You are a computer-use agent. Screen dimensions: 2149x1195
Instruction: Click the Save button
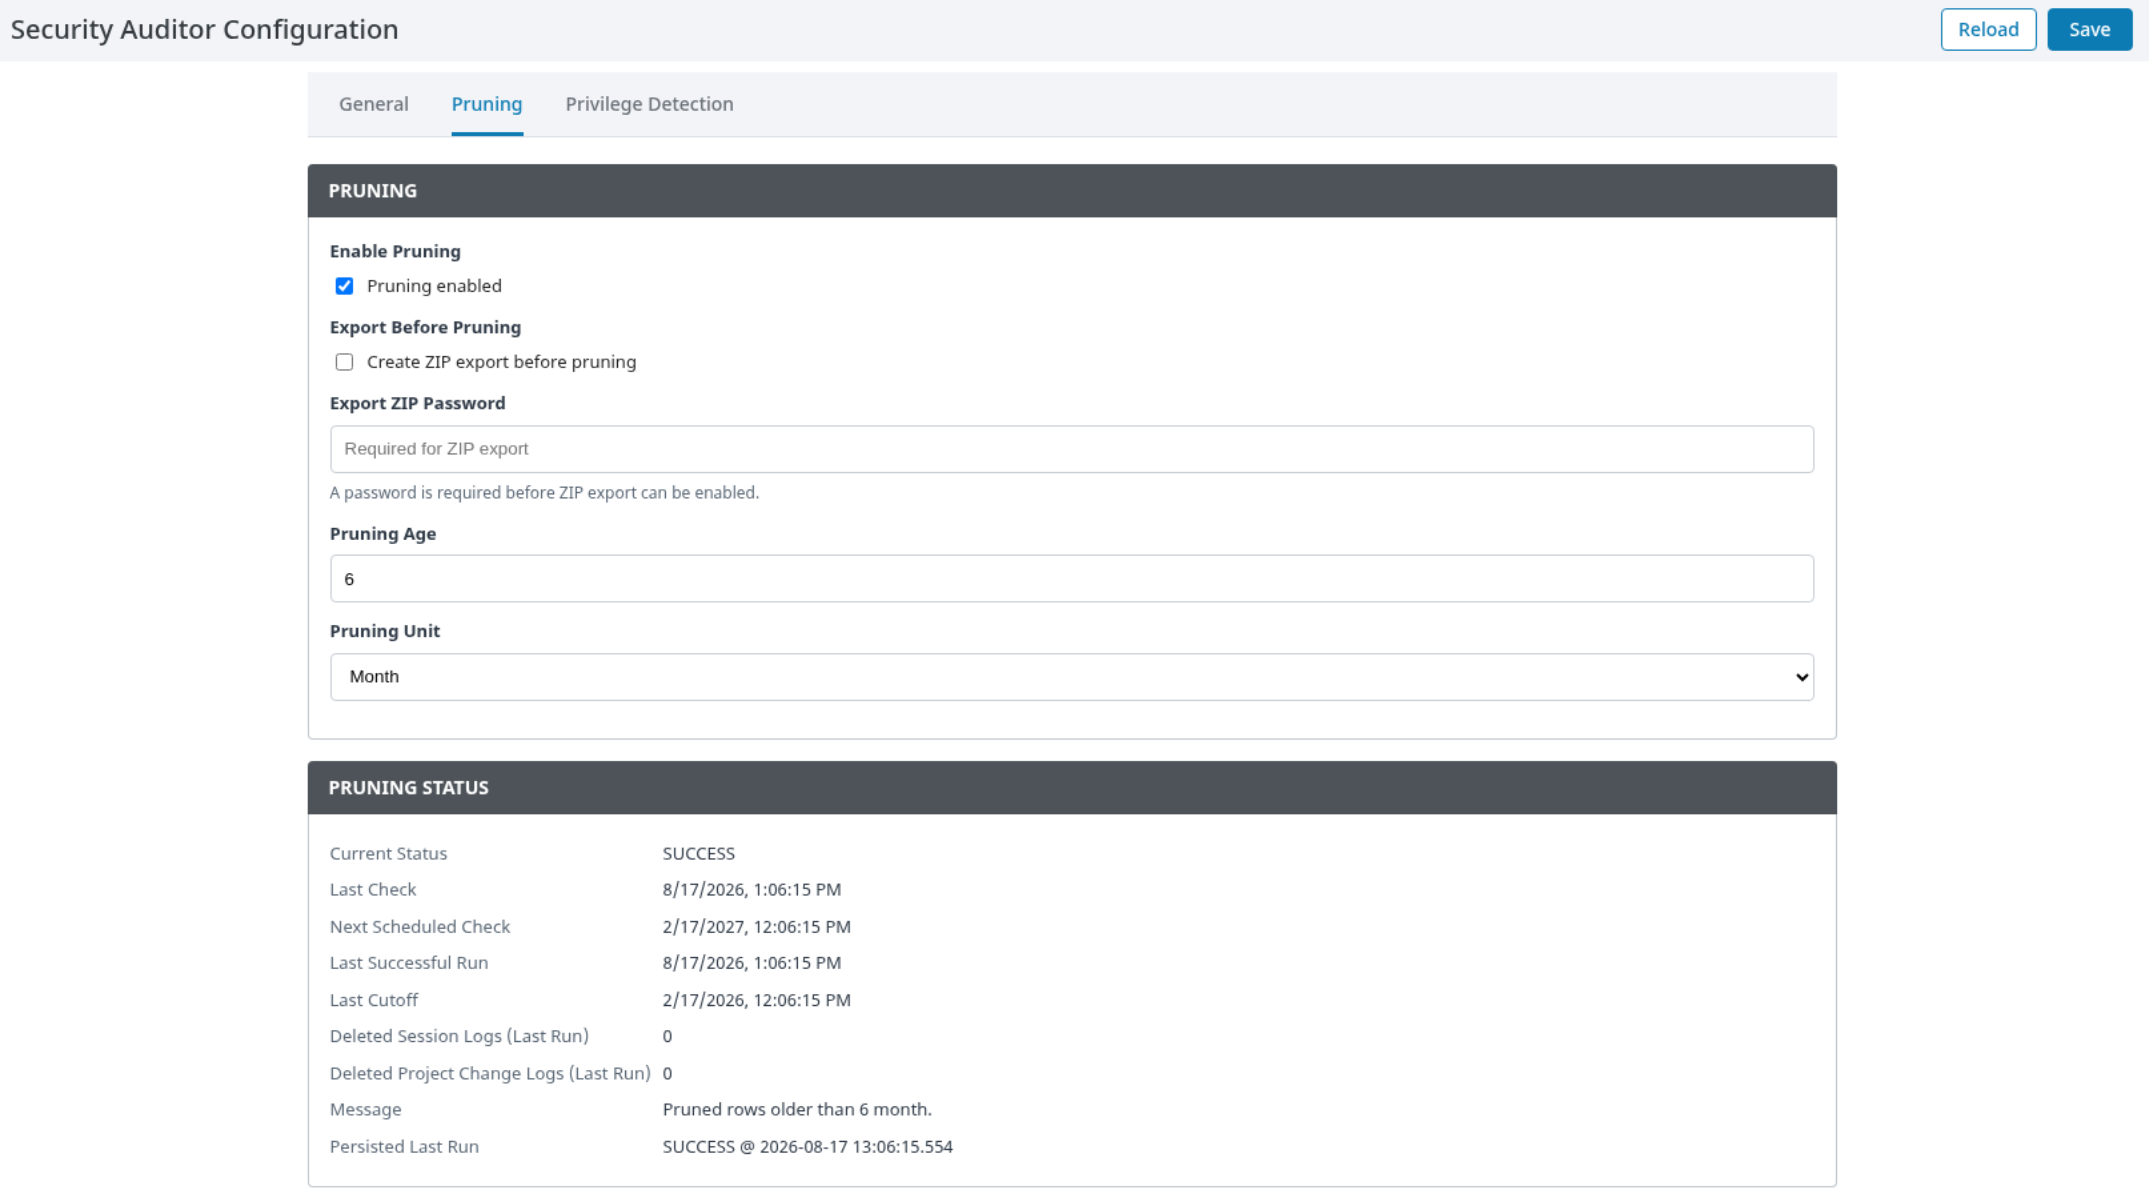click(x=2089, y=30)
